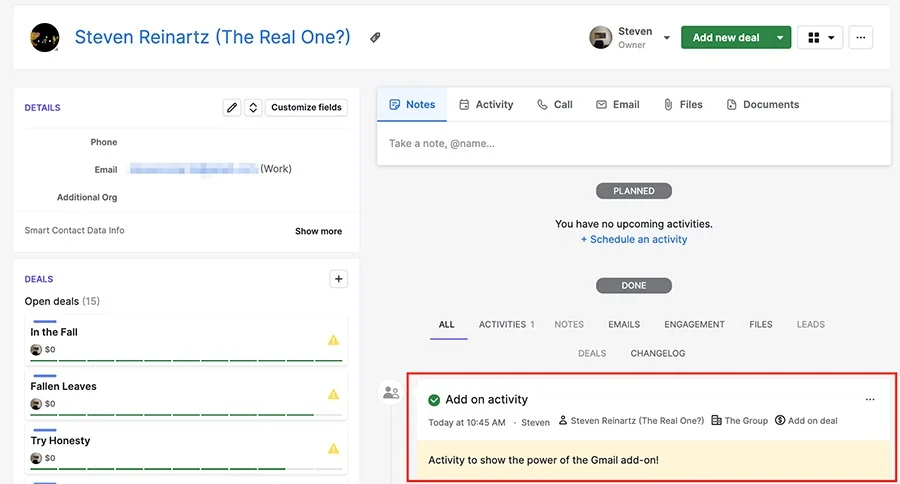The image size is (900, 484).
Task: Click the contact avatar next to Steven Reinartz
Action: (45, 38)
